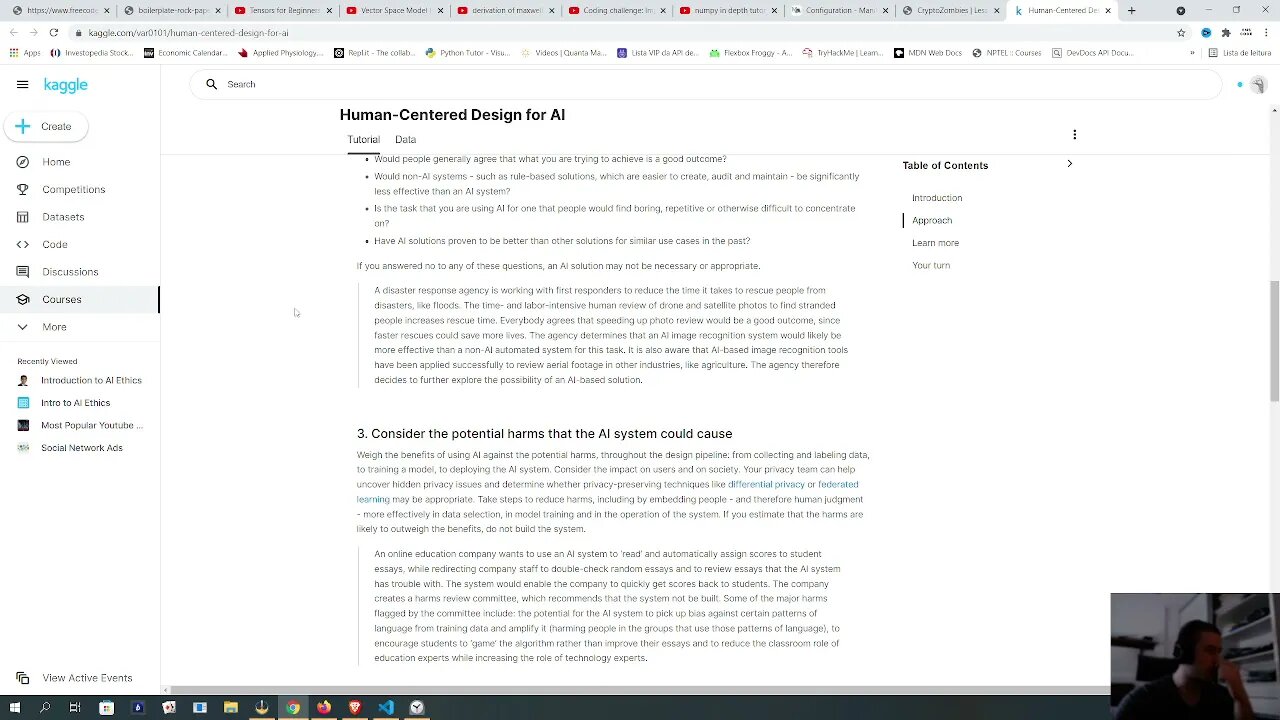
Task: Open Most Popular Youtube dataset
Action: [x=91, y=425]
